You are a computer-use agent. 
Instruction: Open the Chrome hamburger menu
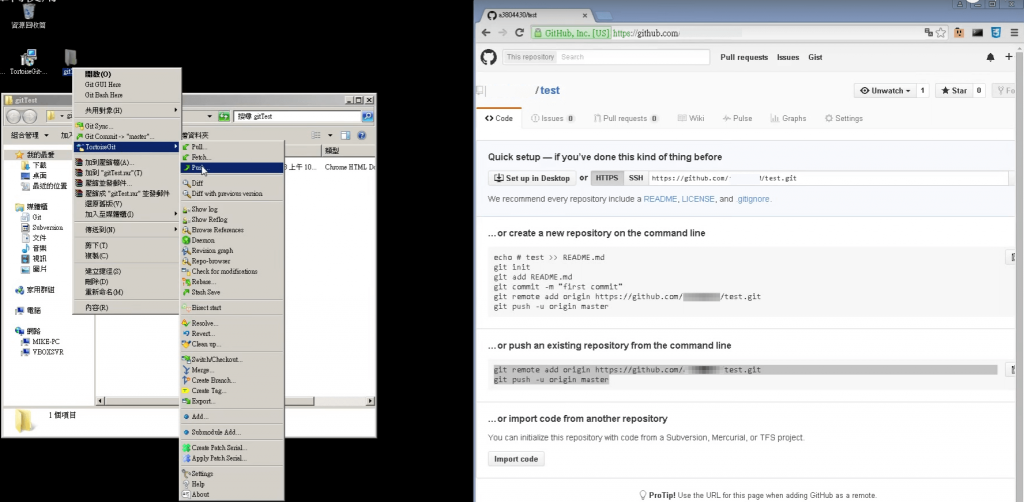1014,33
